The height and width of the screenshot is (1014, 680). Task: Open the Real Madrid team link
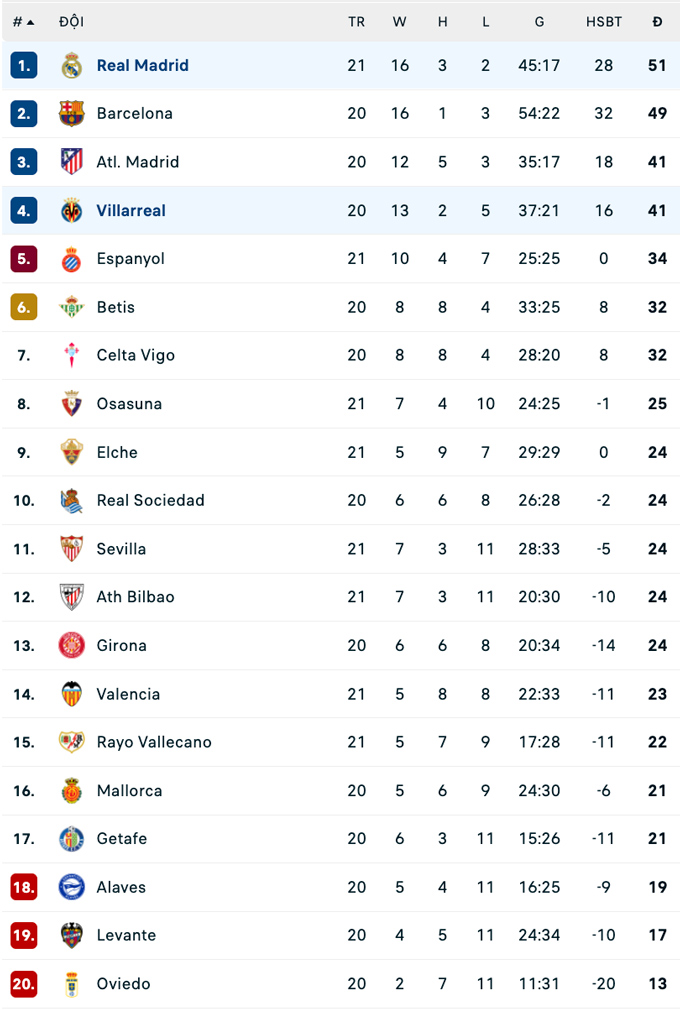142,66
